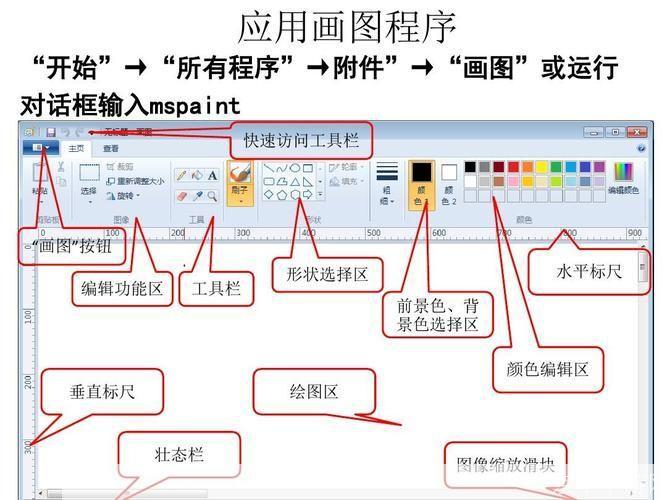
Task: Select the Color picker eyedropper tool
Action: point(197,196)
